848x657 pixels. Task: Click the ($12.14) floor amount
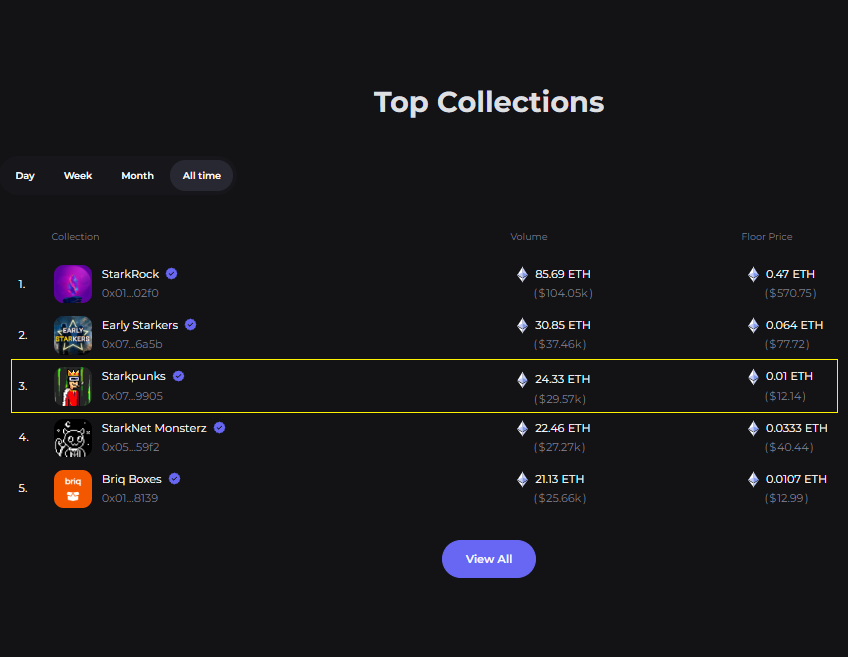point(785,396)
